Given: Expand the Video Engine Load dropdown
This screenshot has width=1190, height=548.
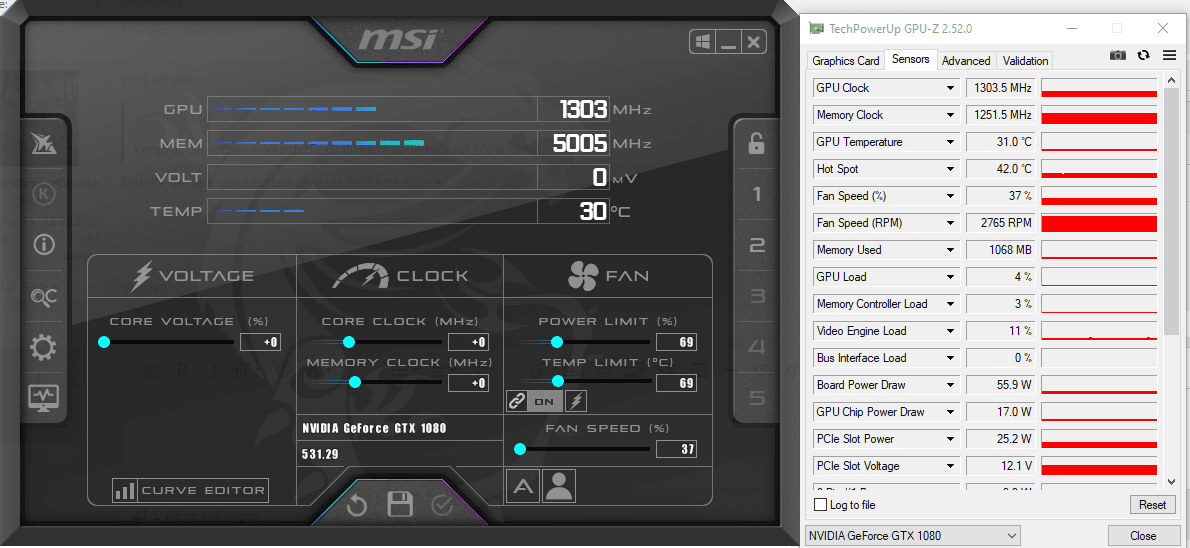Looking at the screenshot, I should coord(950,331).
